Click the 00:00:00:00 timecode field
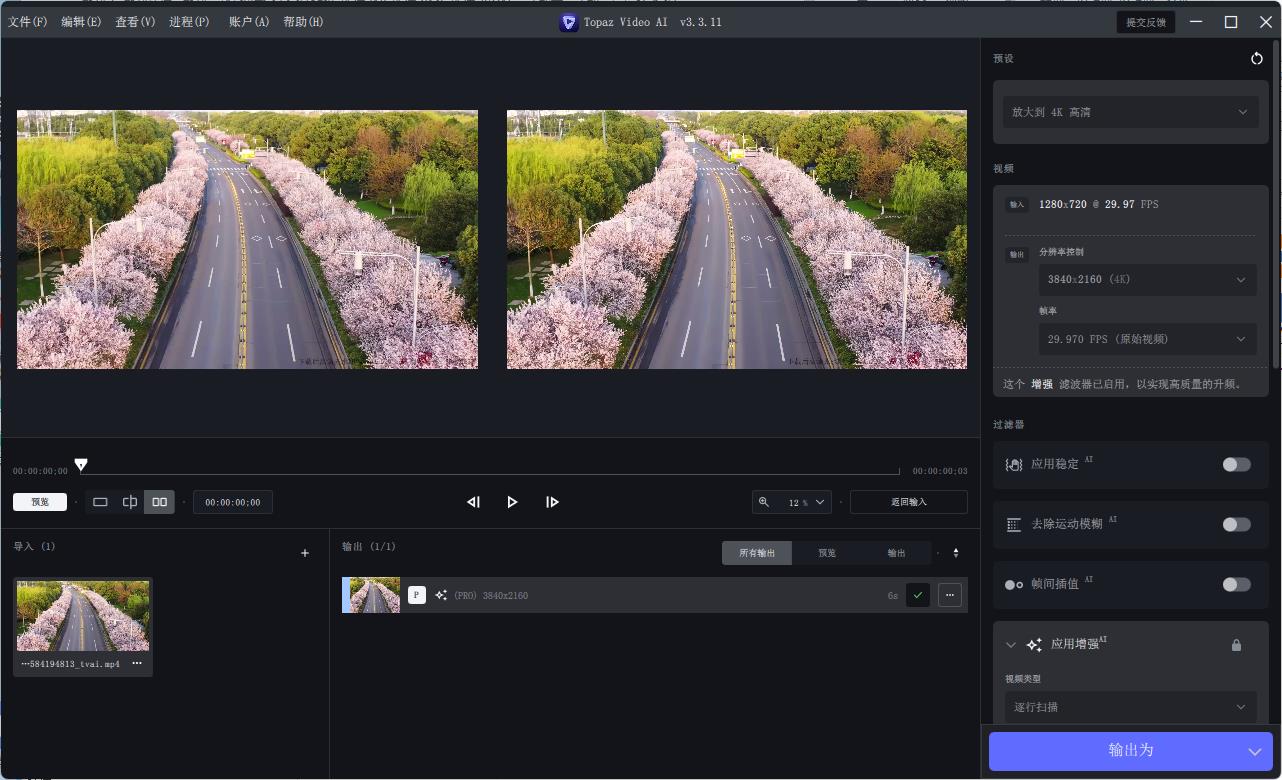1282x780 pixels. pyautogui.click(x=233, y=502)
